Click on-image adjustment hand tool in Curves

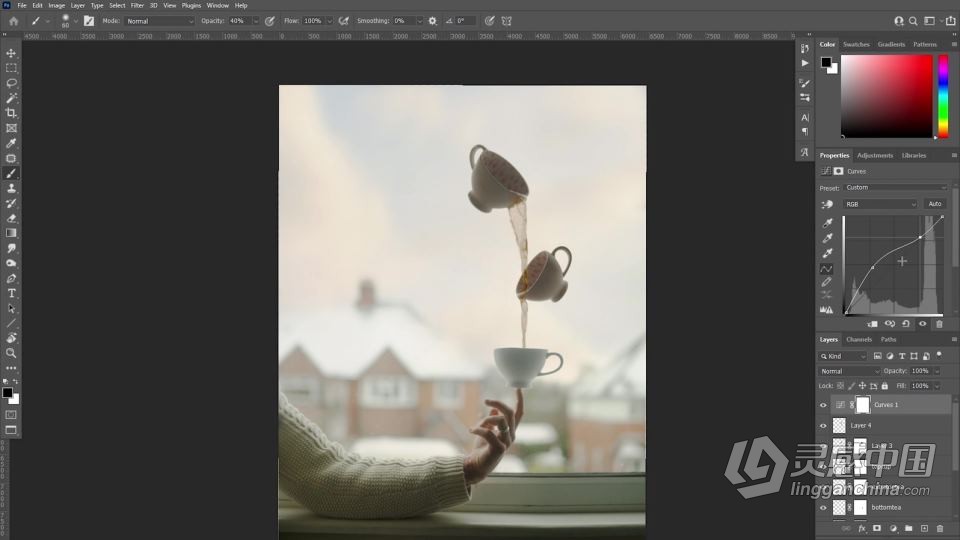(827, 204)
